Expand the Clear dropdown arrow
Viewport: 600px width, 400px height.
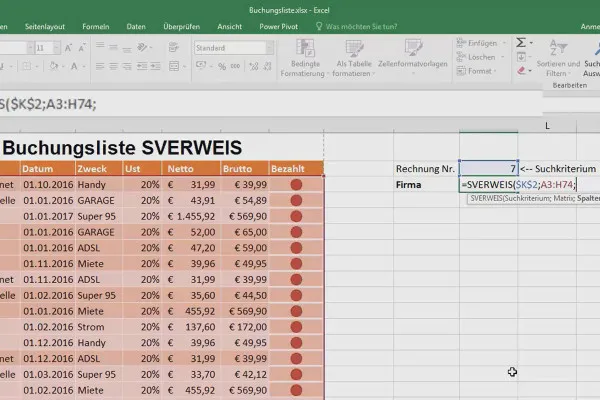pyautogui.click(x=530, y=71)
